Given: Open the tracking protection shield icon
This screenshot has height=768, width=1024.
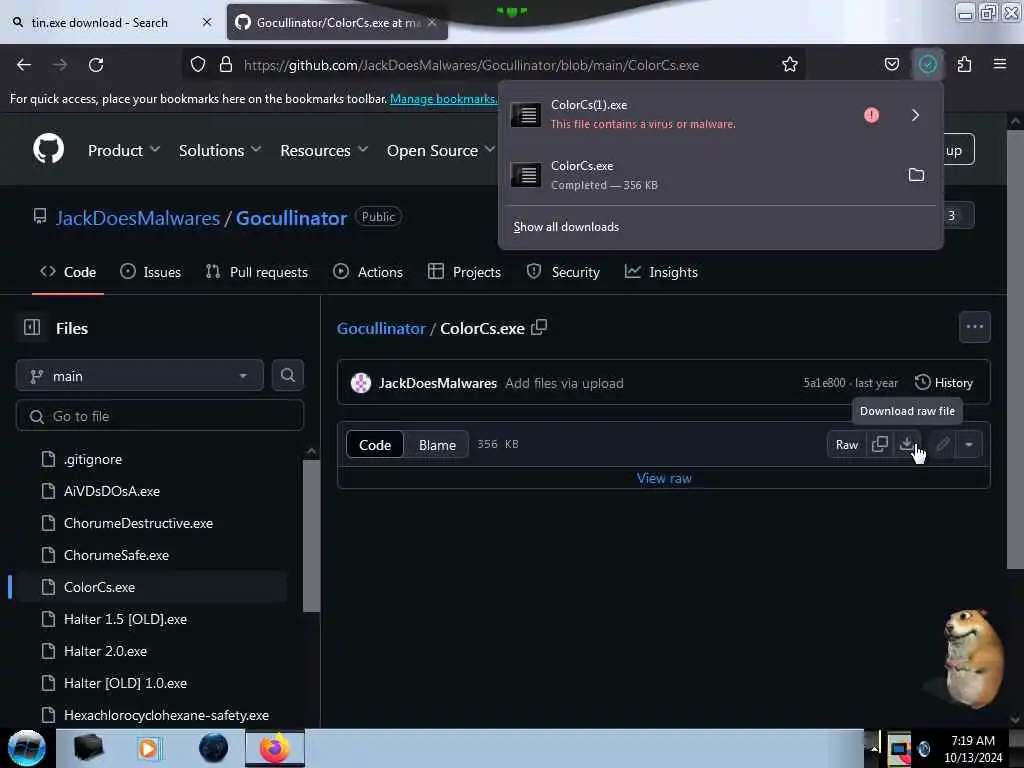Looking at the screenshot, I should [x=198, y=65].
